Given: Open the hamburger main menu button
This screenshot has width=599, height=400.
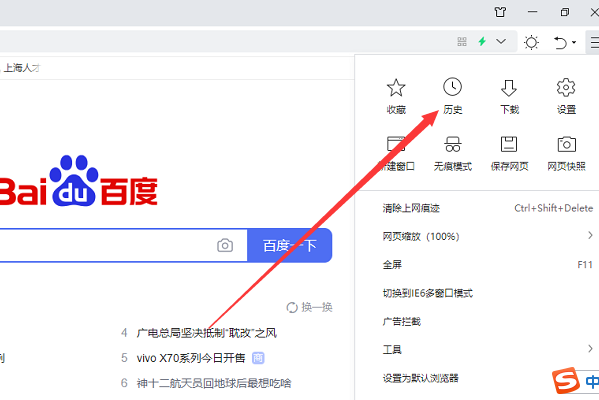Looking at the screenshot, I should click(594, 42).
